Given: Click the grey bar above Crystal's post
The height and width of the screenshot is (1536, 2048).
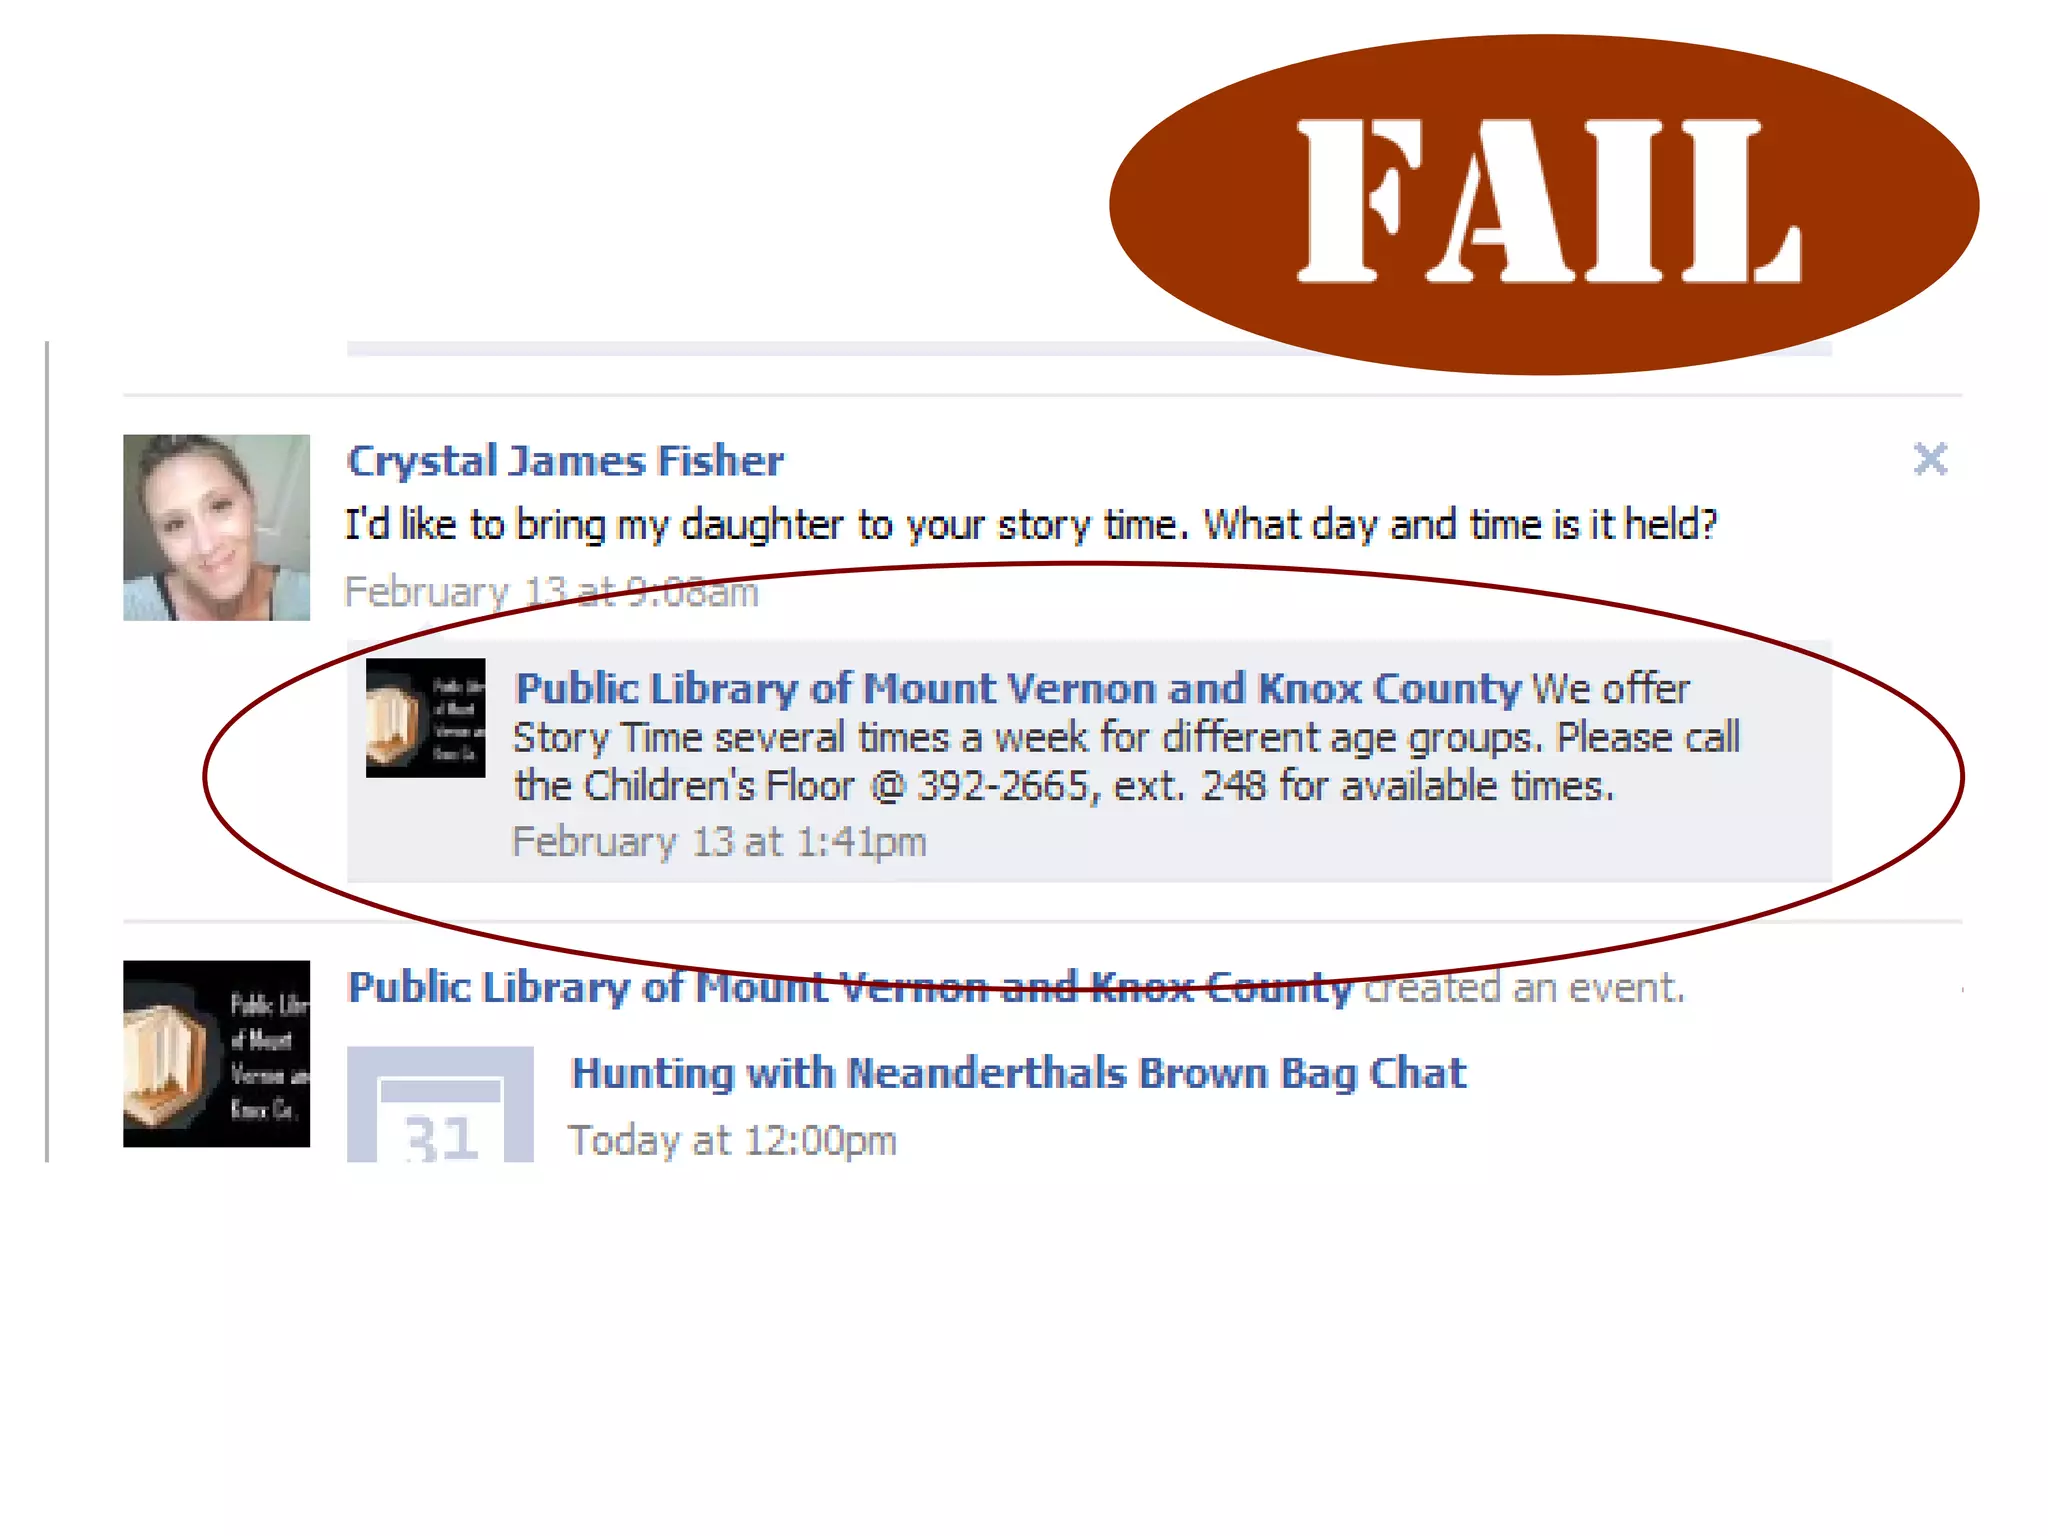Looking at the screenshot, I should tap(1089, 348).
